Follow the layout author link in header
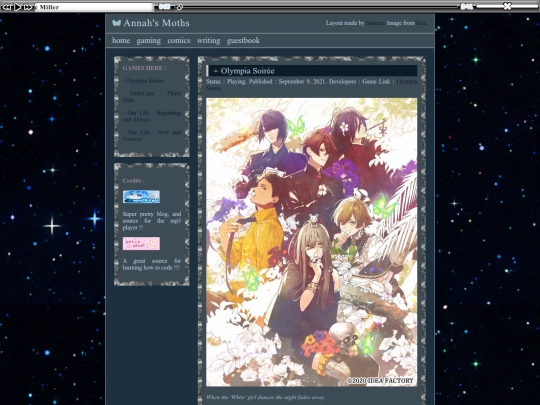540x405 pixels. (375, 23)
